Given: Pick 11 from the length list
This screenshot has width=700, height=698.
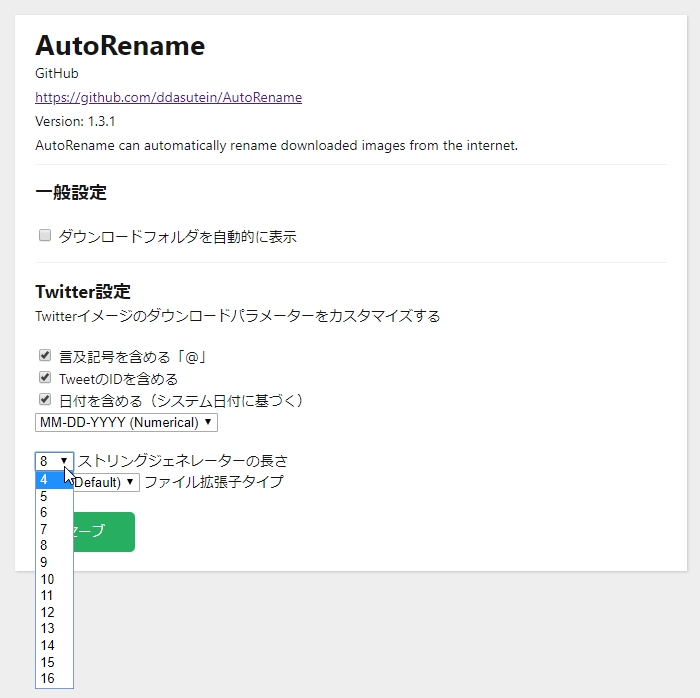Looking at the screenshot, I should (54, 595).
